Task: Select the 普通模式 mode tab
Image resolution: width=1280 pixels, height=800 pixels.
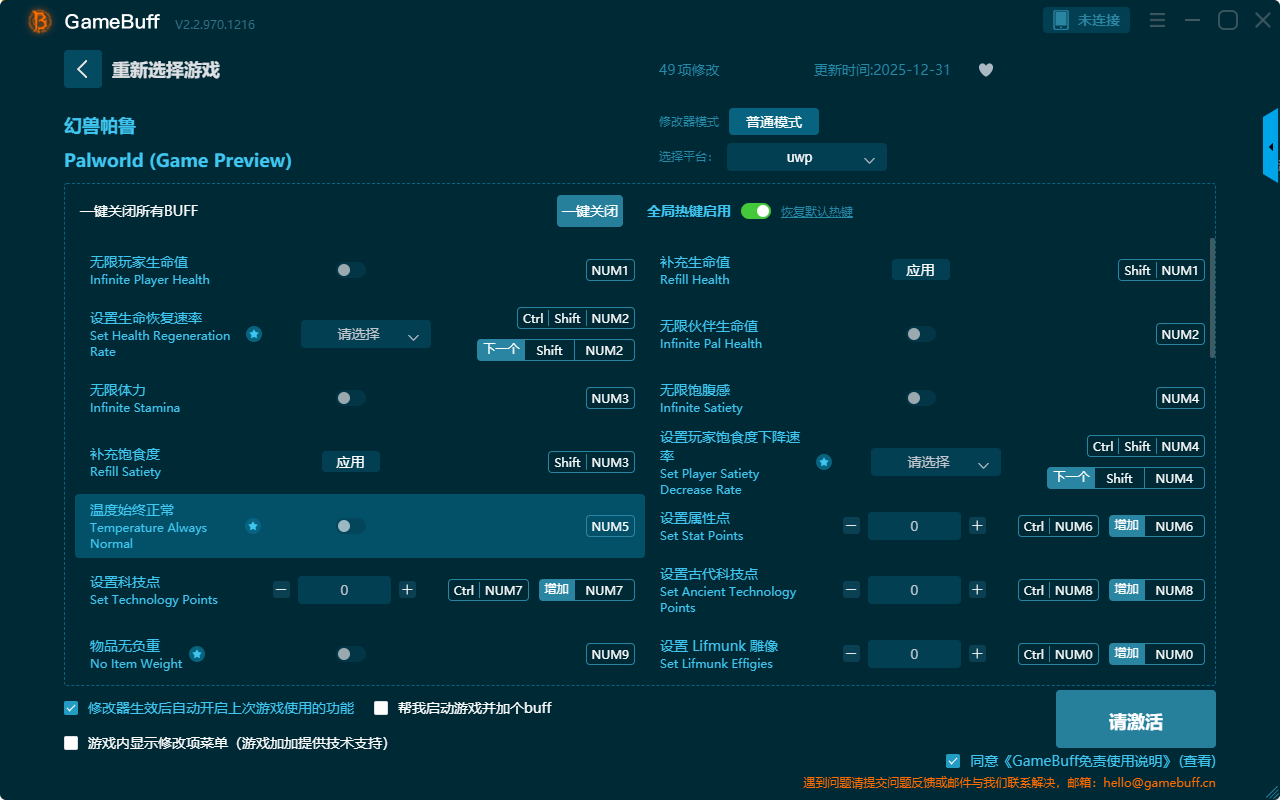Action: click(x=773, y=122)
